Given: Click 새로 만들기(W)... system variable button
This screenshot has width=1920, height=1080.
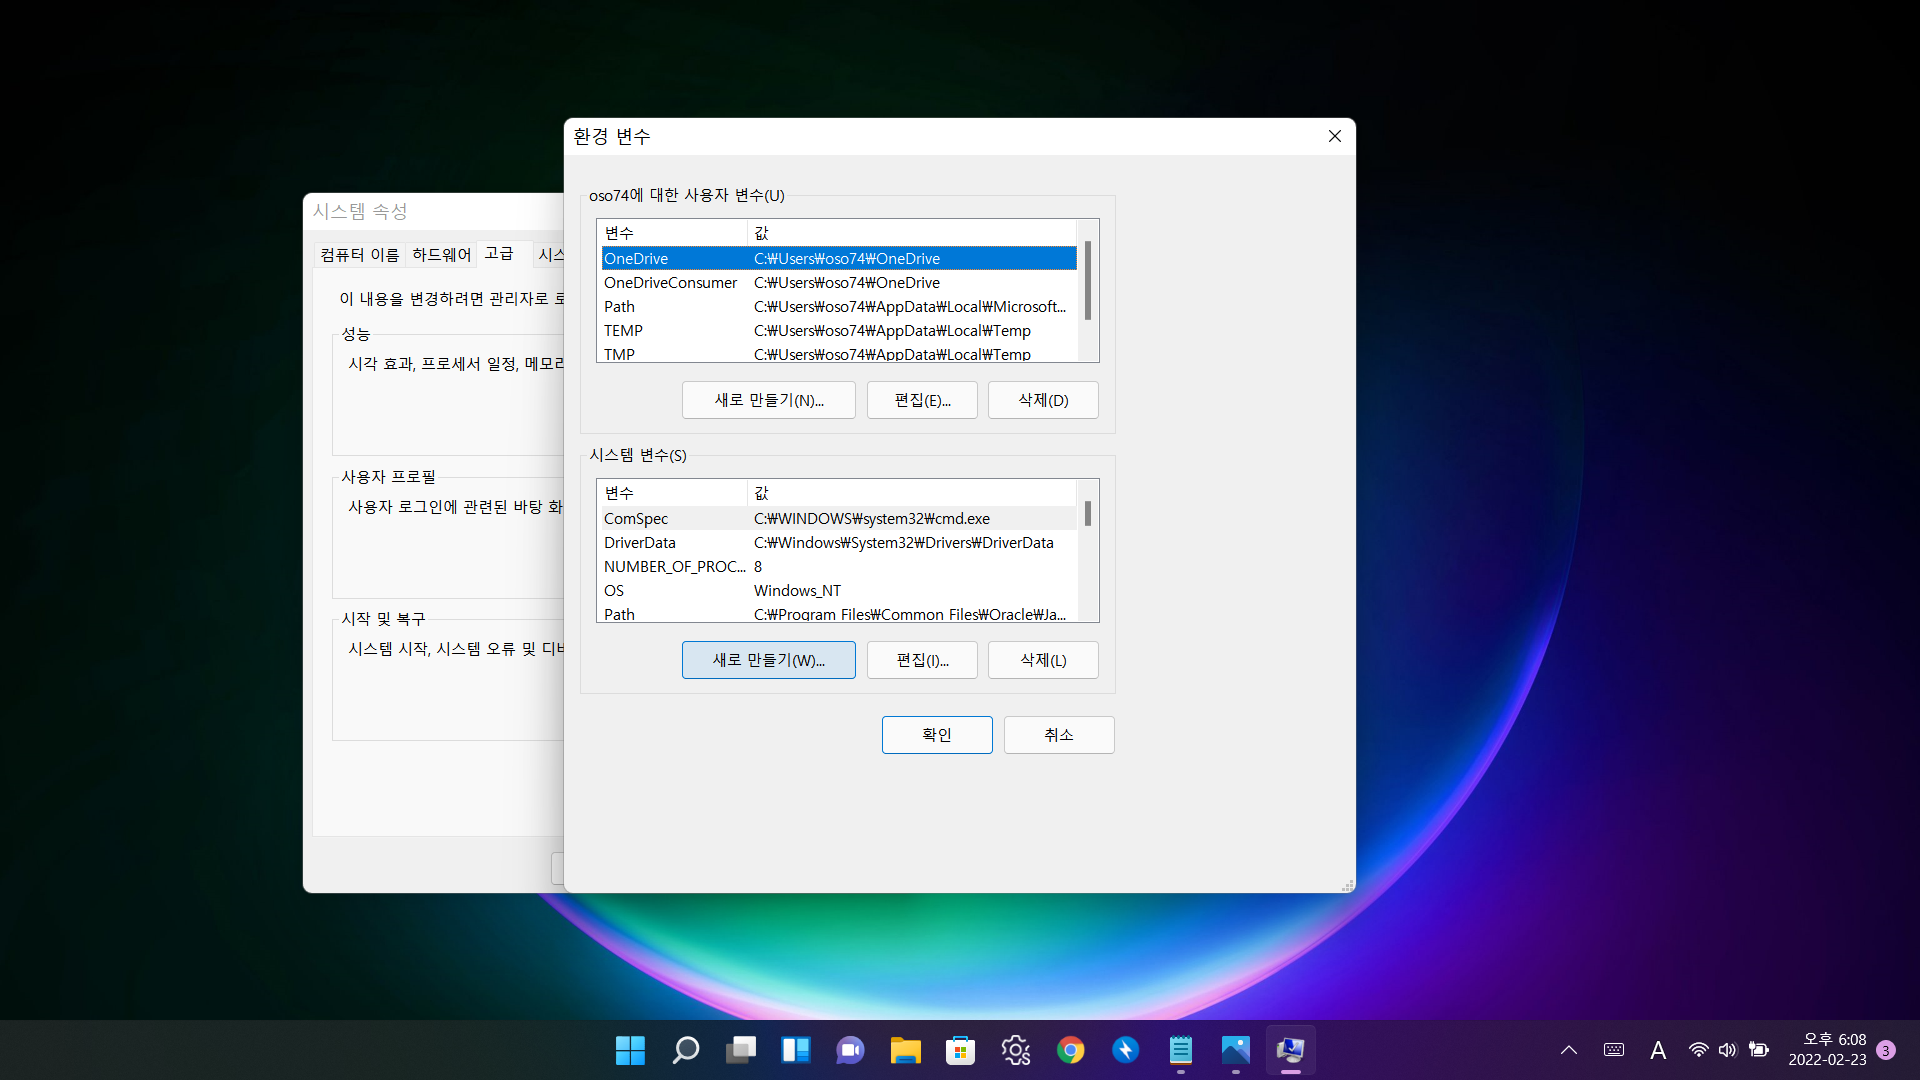Looking at the screenshot, I should [768, 660].
